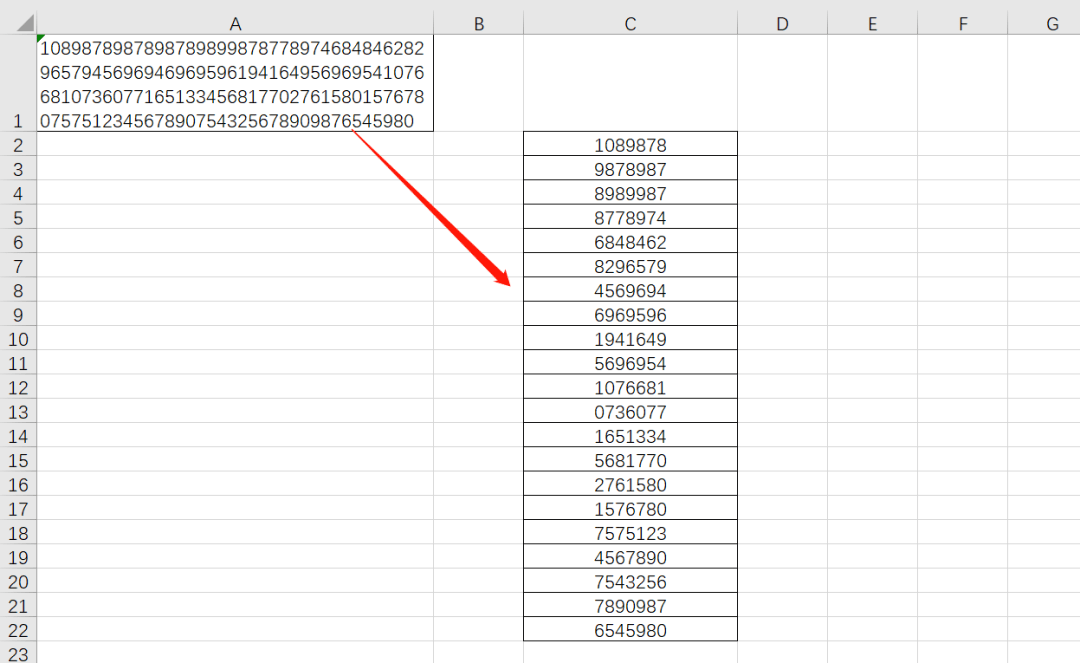
Task: Select column A header
Action: click(x=235, y=24)
